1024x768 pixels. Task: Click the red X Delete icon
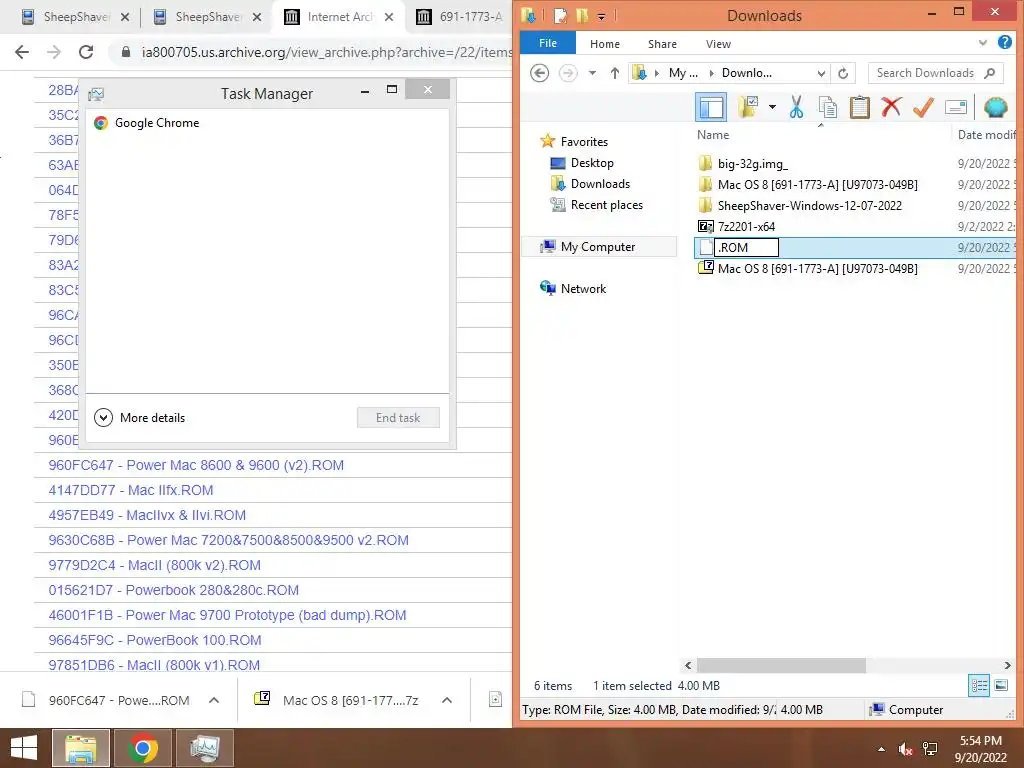click(x=891, y=106)
